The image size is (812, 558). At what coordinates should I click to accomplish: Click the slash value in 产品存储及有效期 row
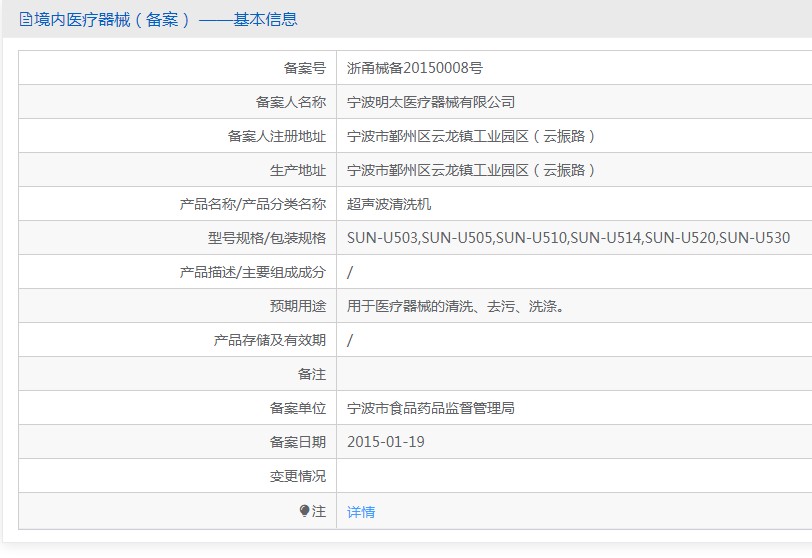350,340
